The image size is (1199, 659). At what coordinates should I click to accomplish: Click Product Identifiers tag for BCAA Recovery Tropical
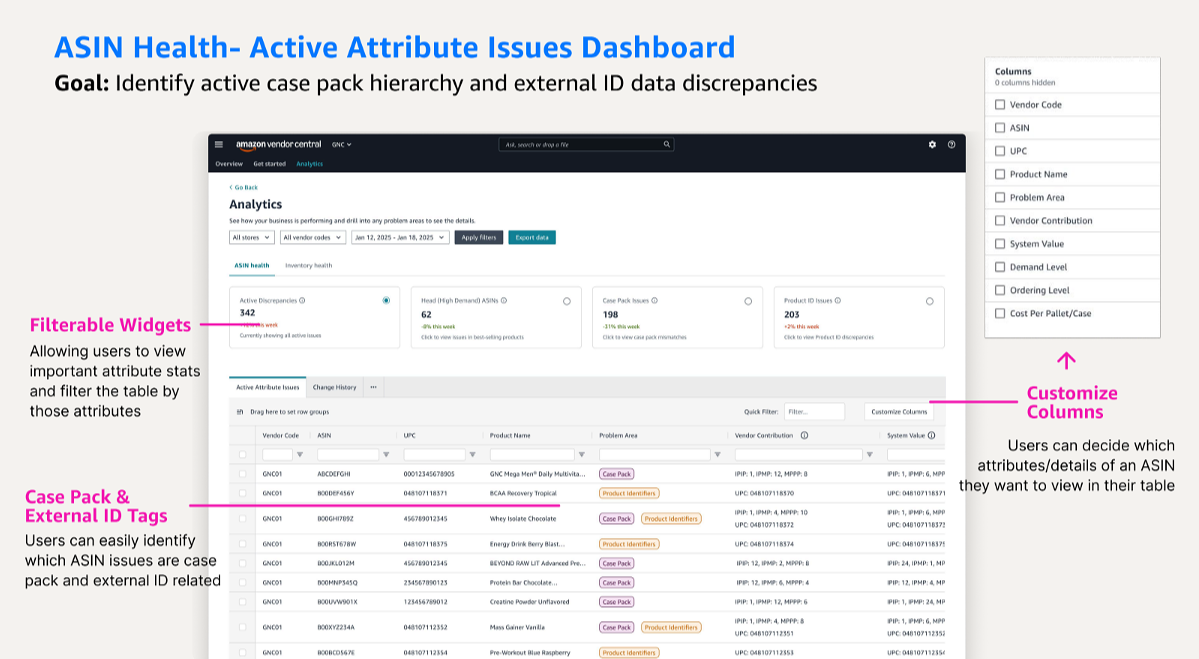(x=629, y=493)
